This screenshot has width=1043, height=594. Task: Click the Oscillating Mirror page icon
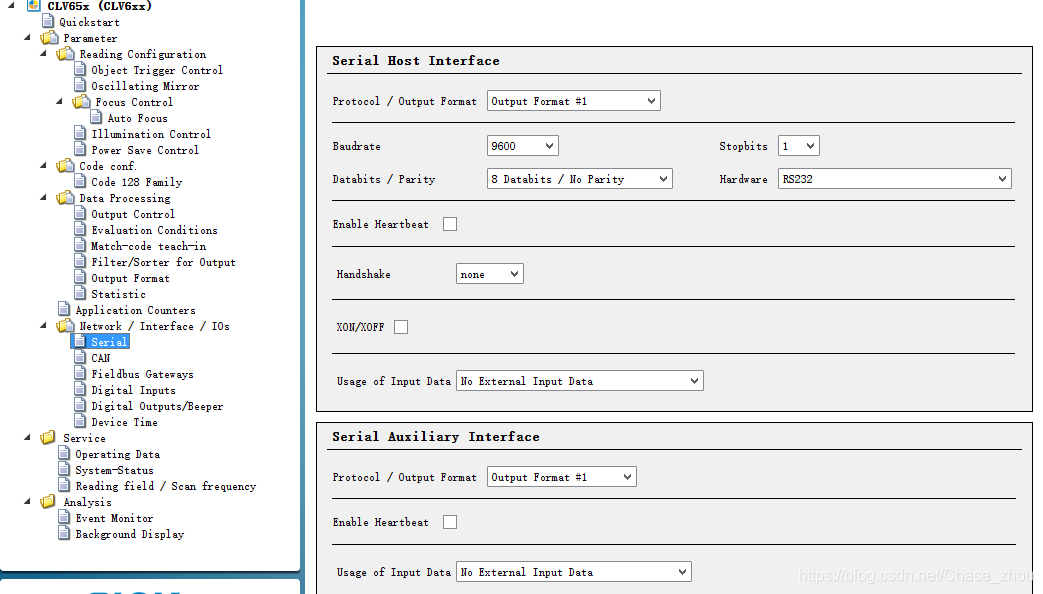[80, 85]
